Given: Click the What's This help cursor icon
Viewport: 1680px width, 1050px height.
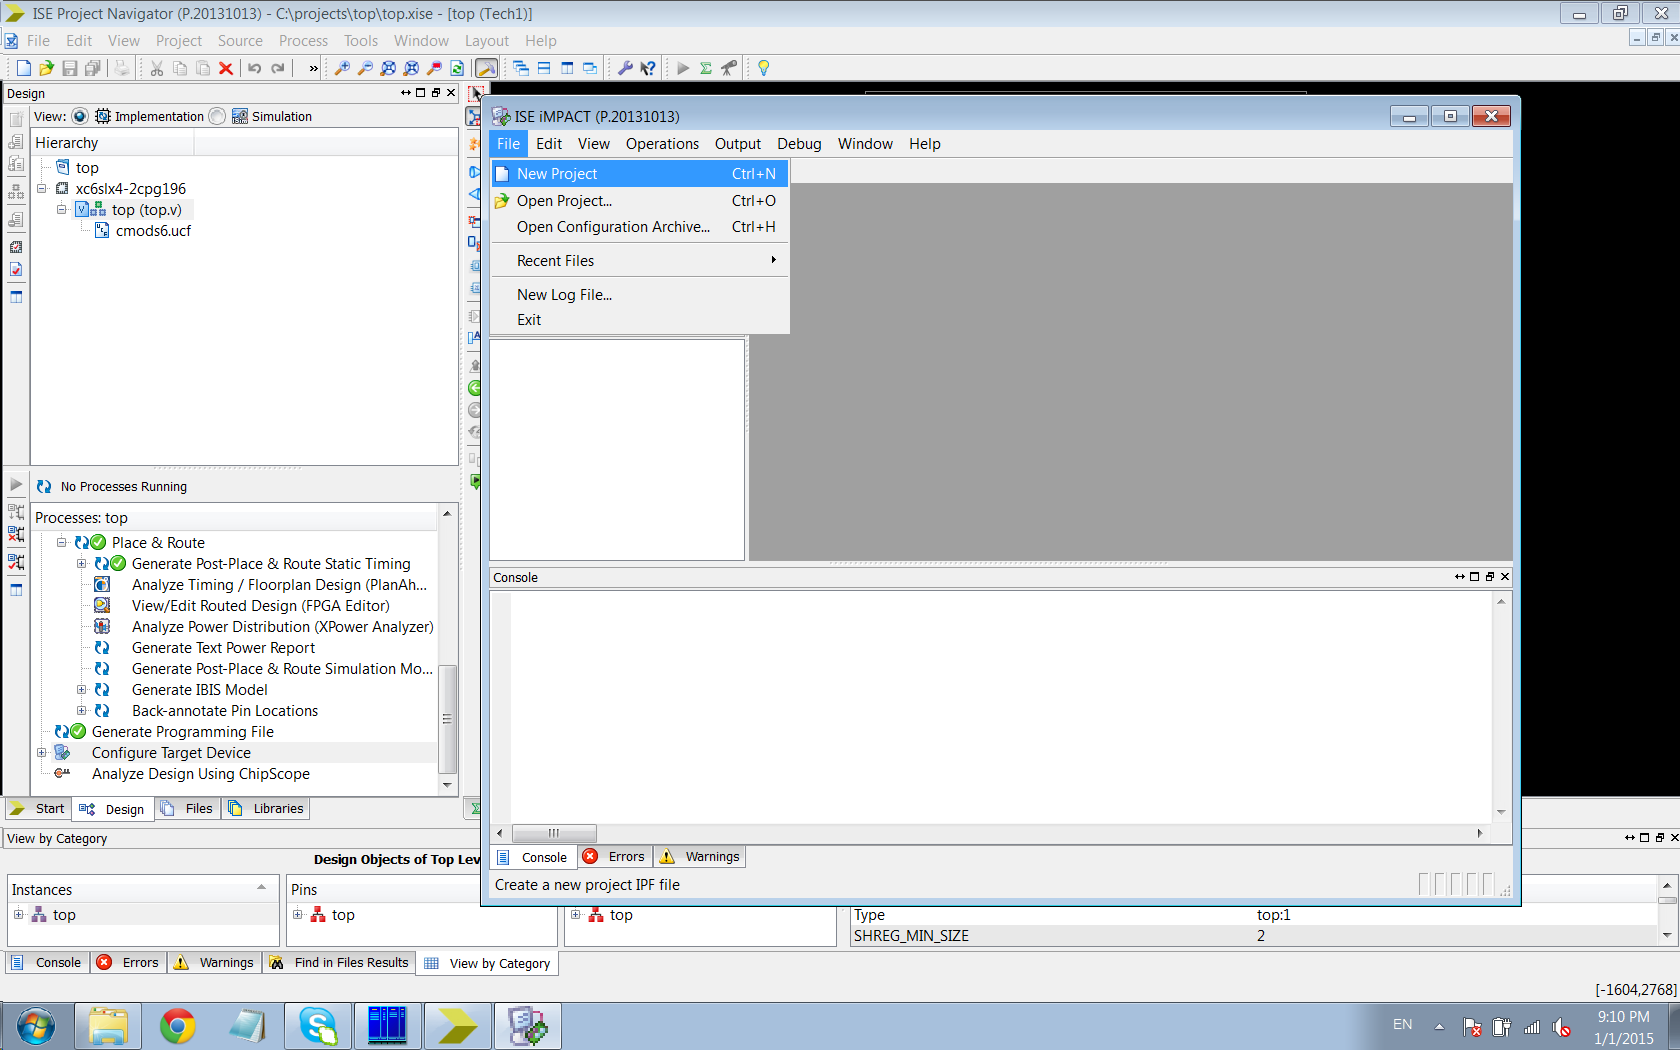Looking at the screenshot, I should [648, 68].
